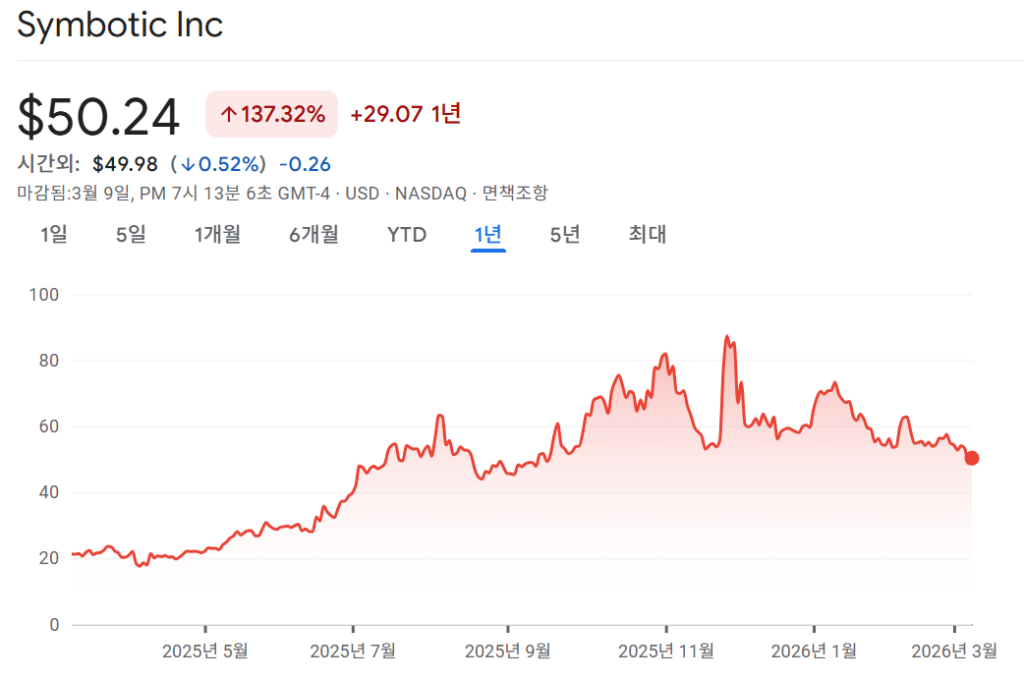Click the Symbotic Inc title

click(x=120, y=25)
